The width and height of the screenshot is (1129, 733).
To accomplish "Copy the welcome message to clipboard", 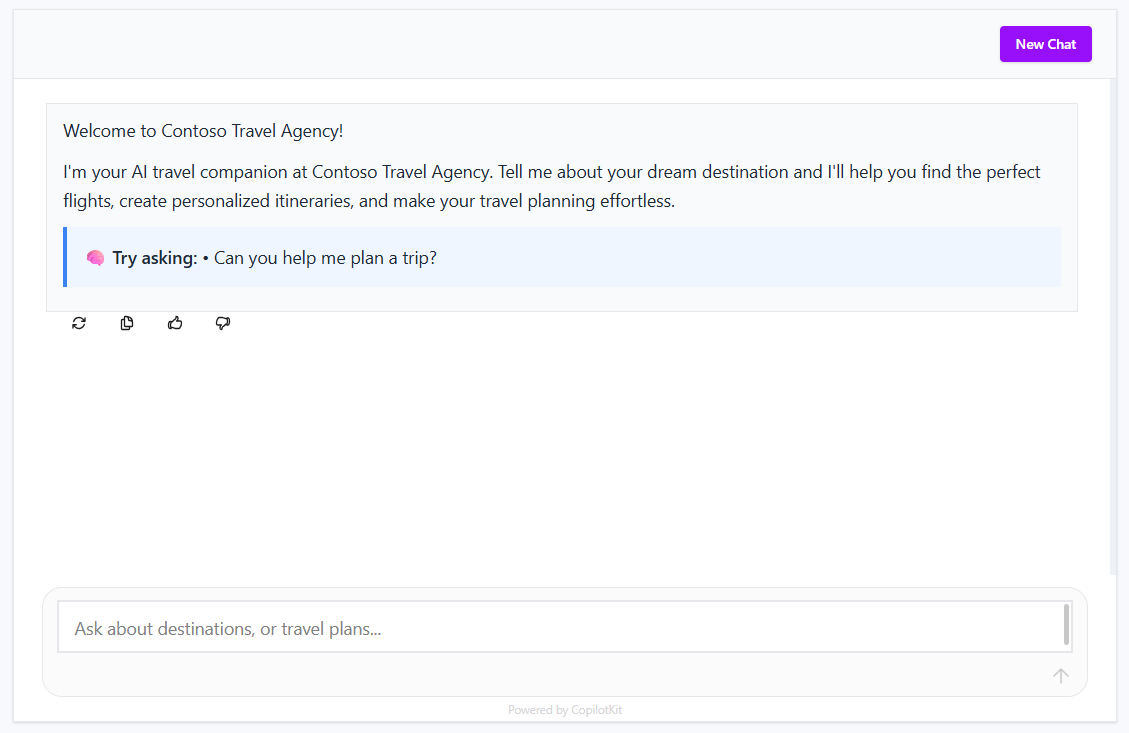I will point(127,323).
